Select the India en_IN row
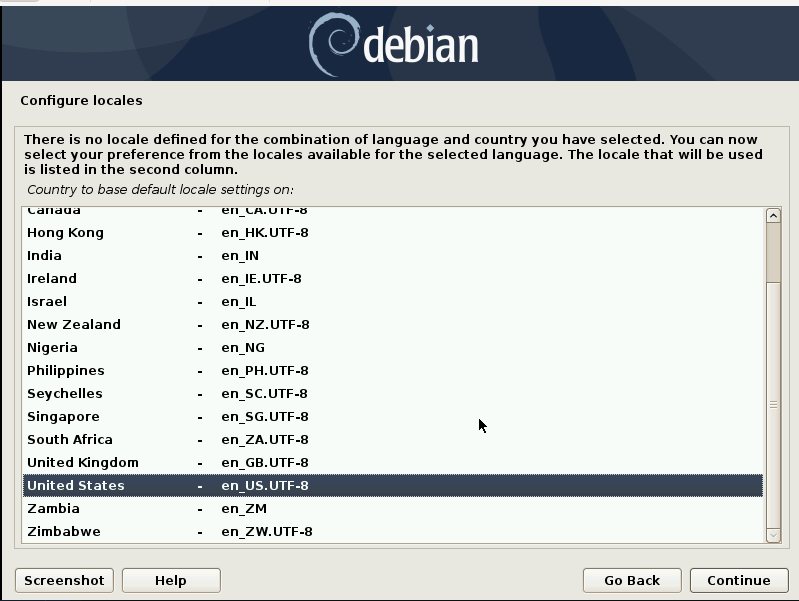Viewport: 799px width, 601px height. (x=393, y=255)
